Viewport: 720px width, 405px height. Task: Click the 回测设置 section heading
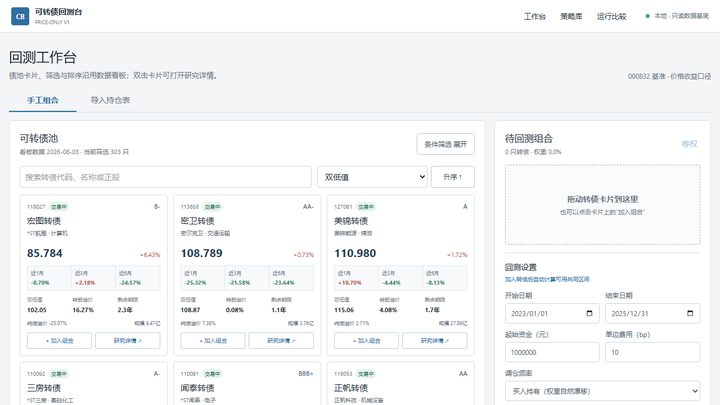(x=521, y=267)
